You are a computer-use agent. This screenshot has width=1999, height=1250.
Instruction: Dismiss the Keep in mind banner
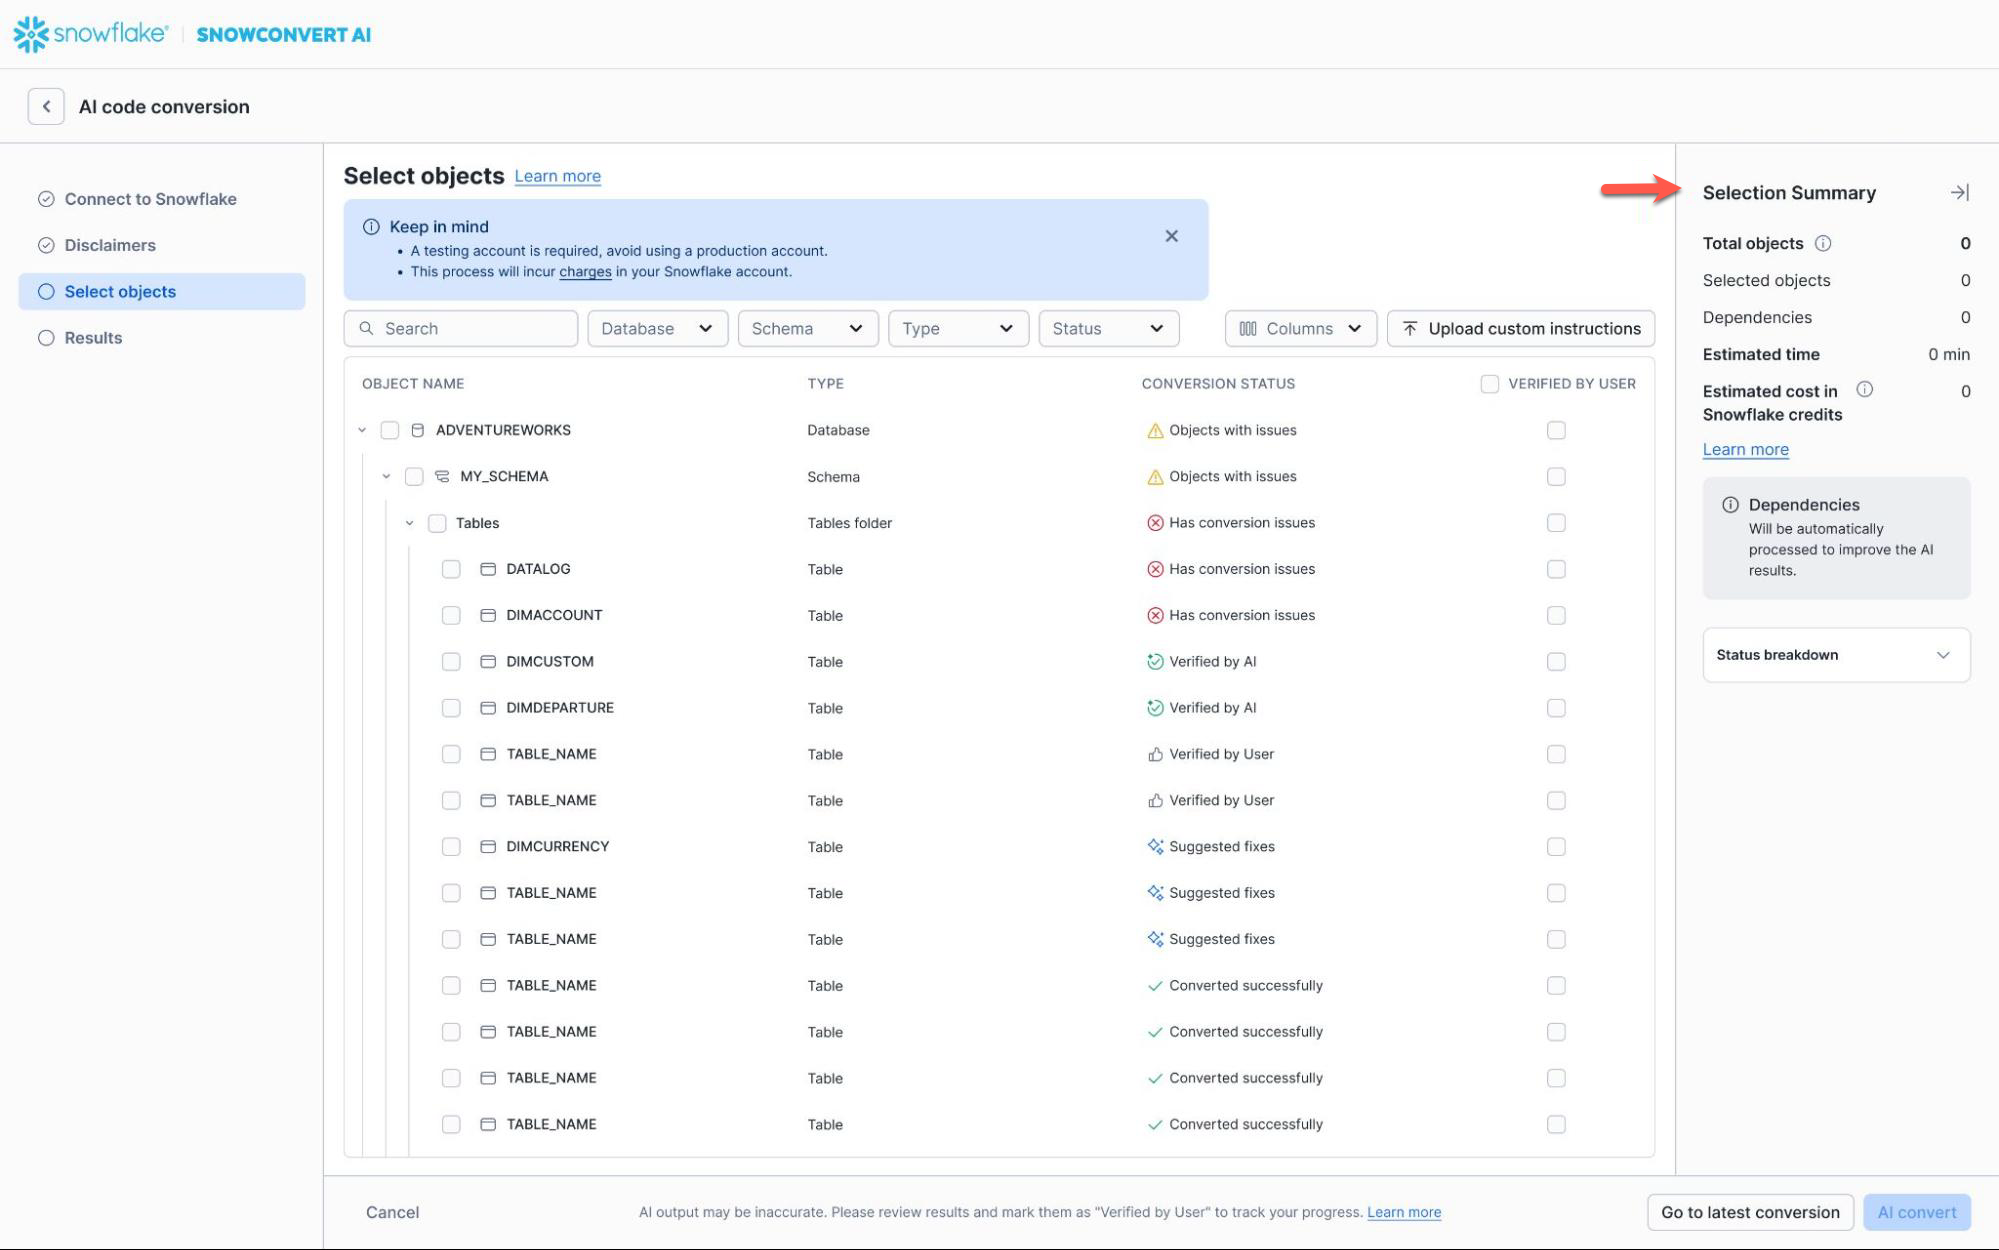tap(1171, 236)
